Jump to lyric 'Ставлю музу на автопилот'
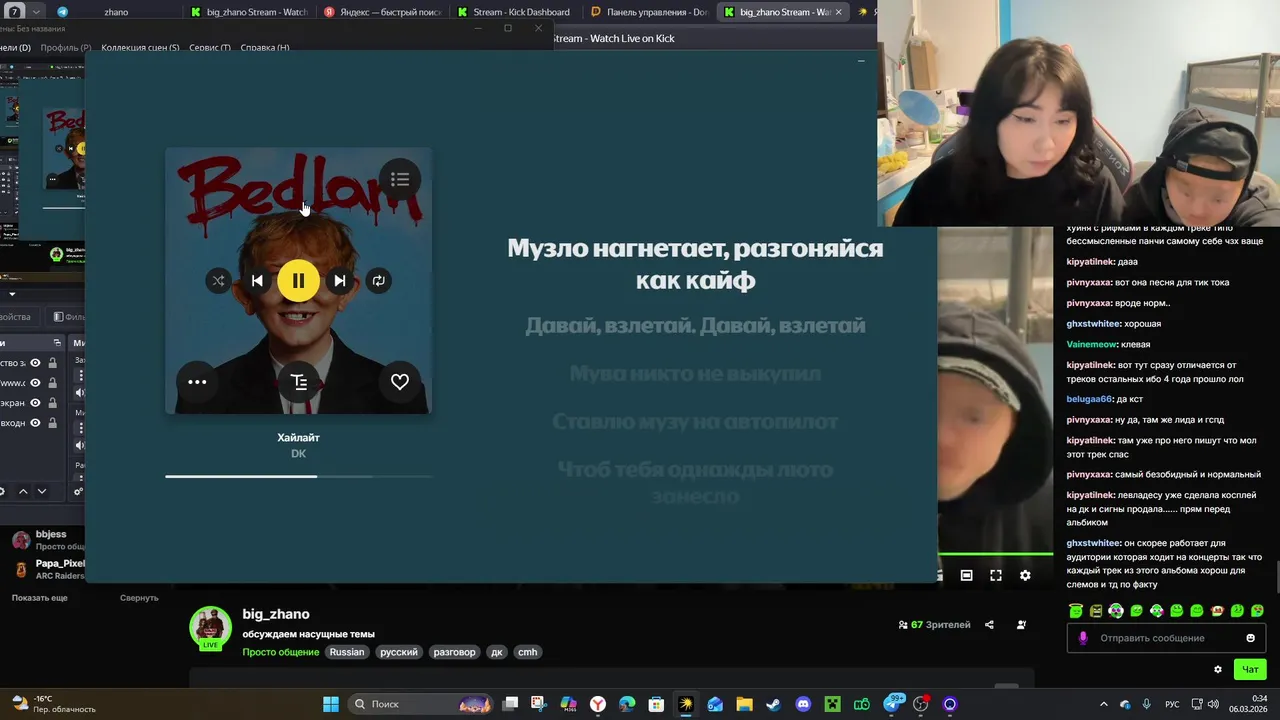Screen dimensions: 1280x720 (x=695, y=422)
